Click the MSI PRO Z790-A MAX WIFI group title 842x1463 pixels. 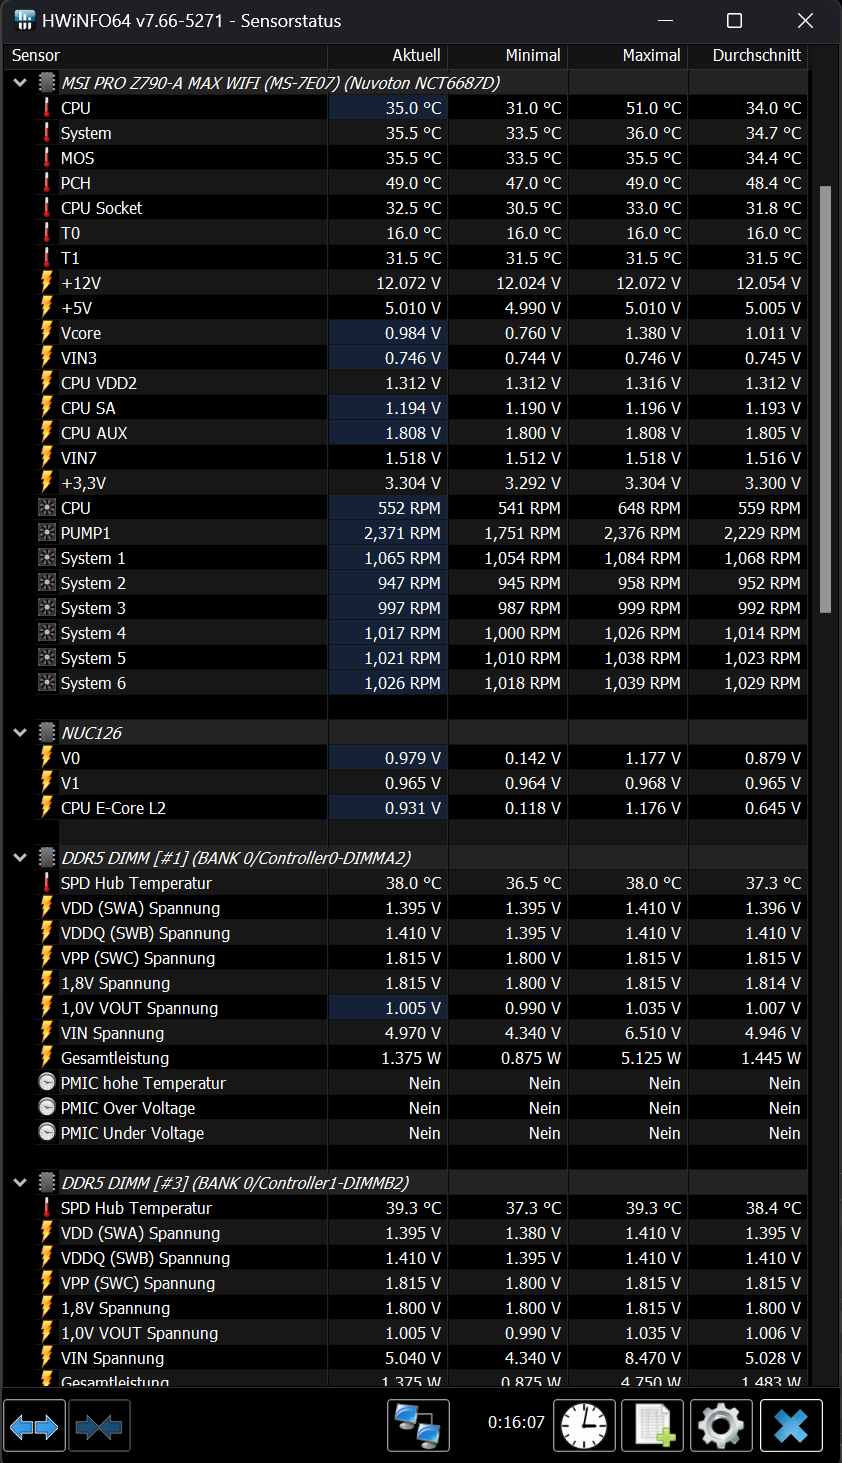[280, 83]
